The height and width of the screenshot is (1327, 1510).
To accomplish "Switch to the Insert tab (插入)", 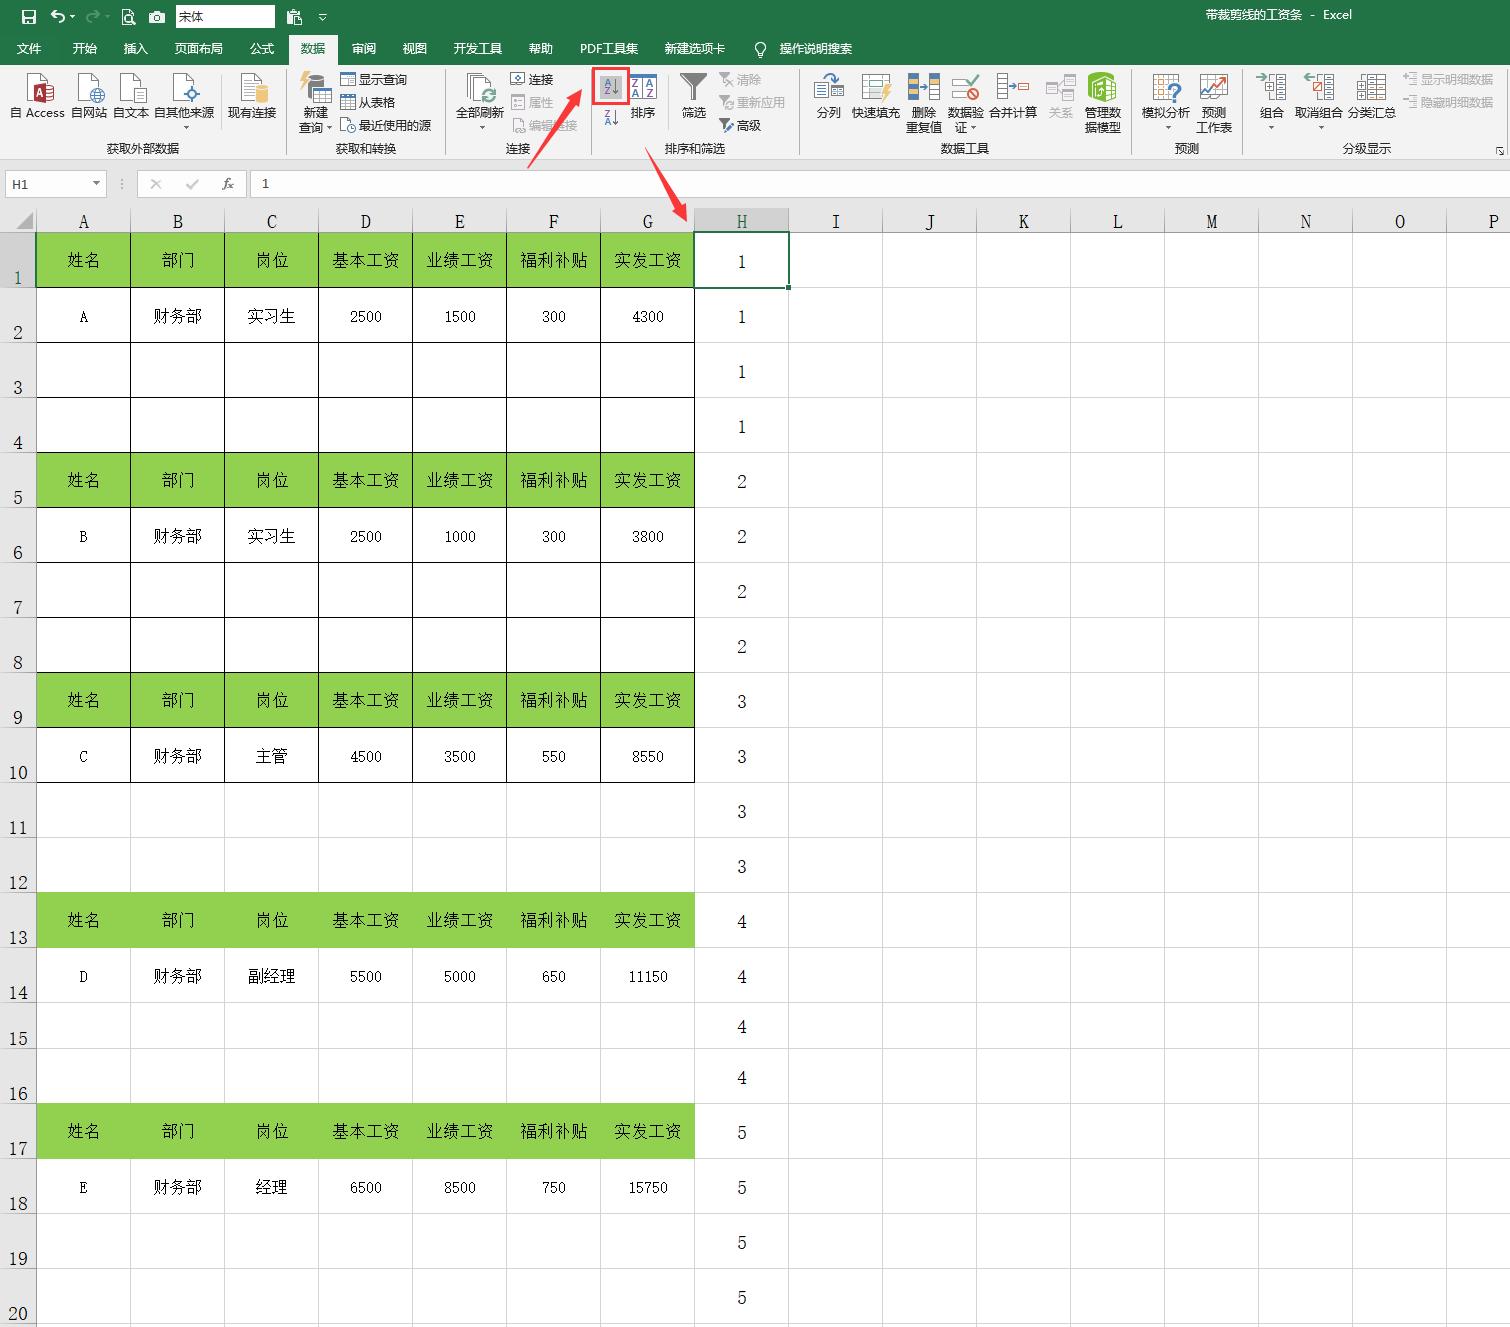I will (x=135, y=48).
